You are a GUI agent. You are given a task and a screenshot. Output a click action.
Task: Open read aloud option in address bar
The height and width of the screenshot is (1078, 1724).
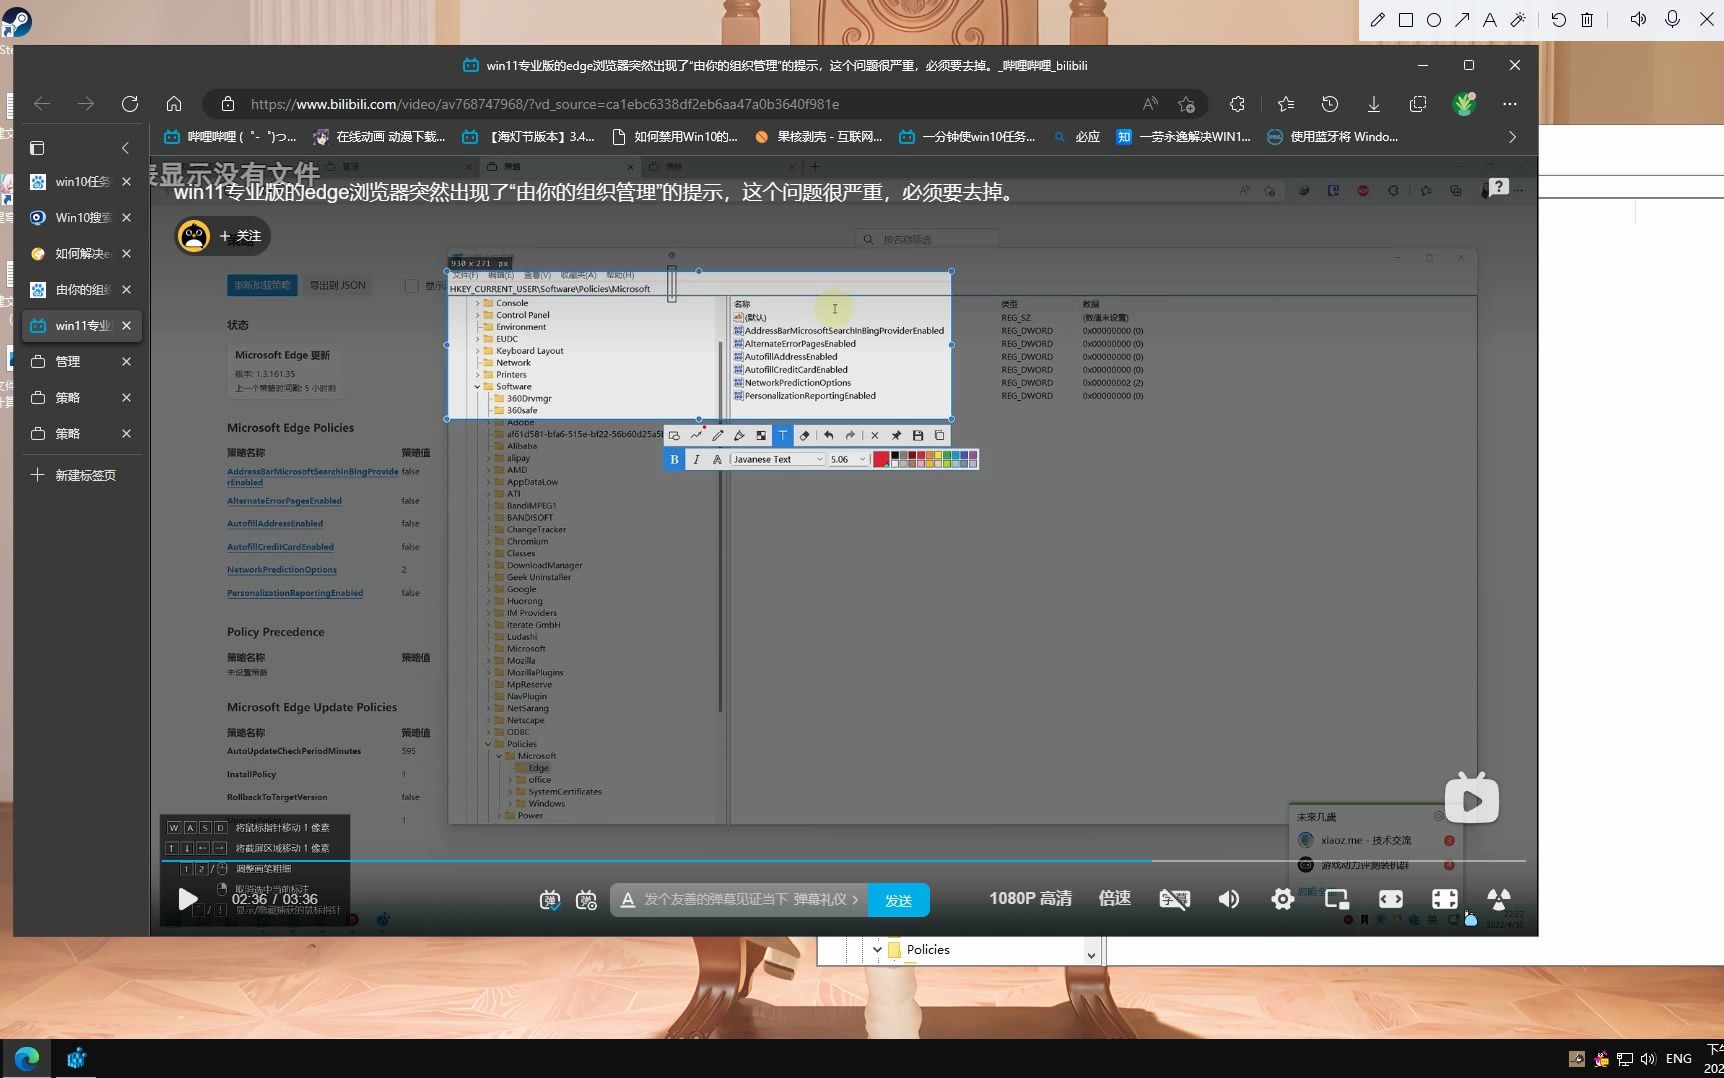tap(1151, 104)
